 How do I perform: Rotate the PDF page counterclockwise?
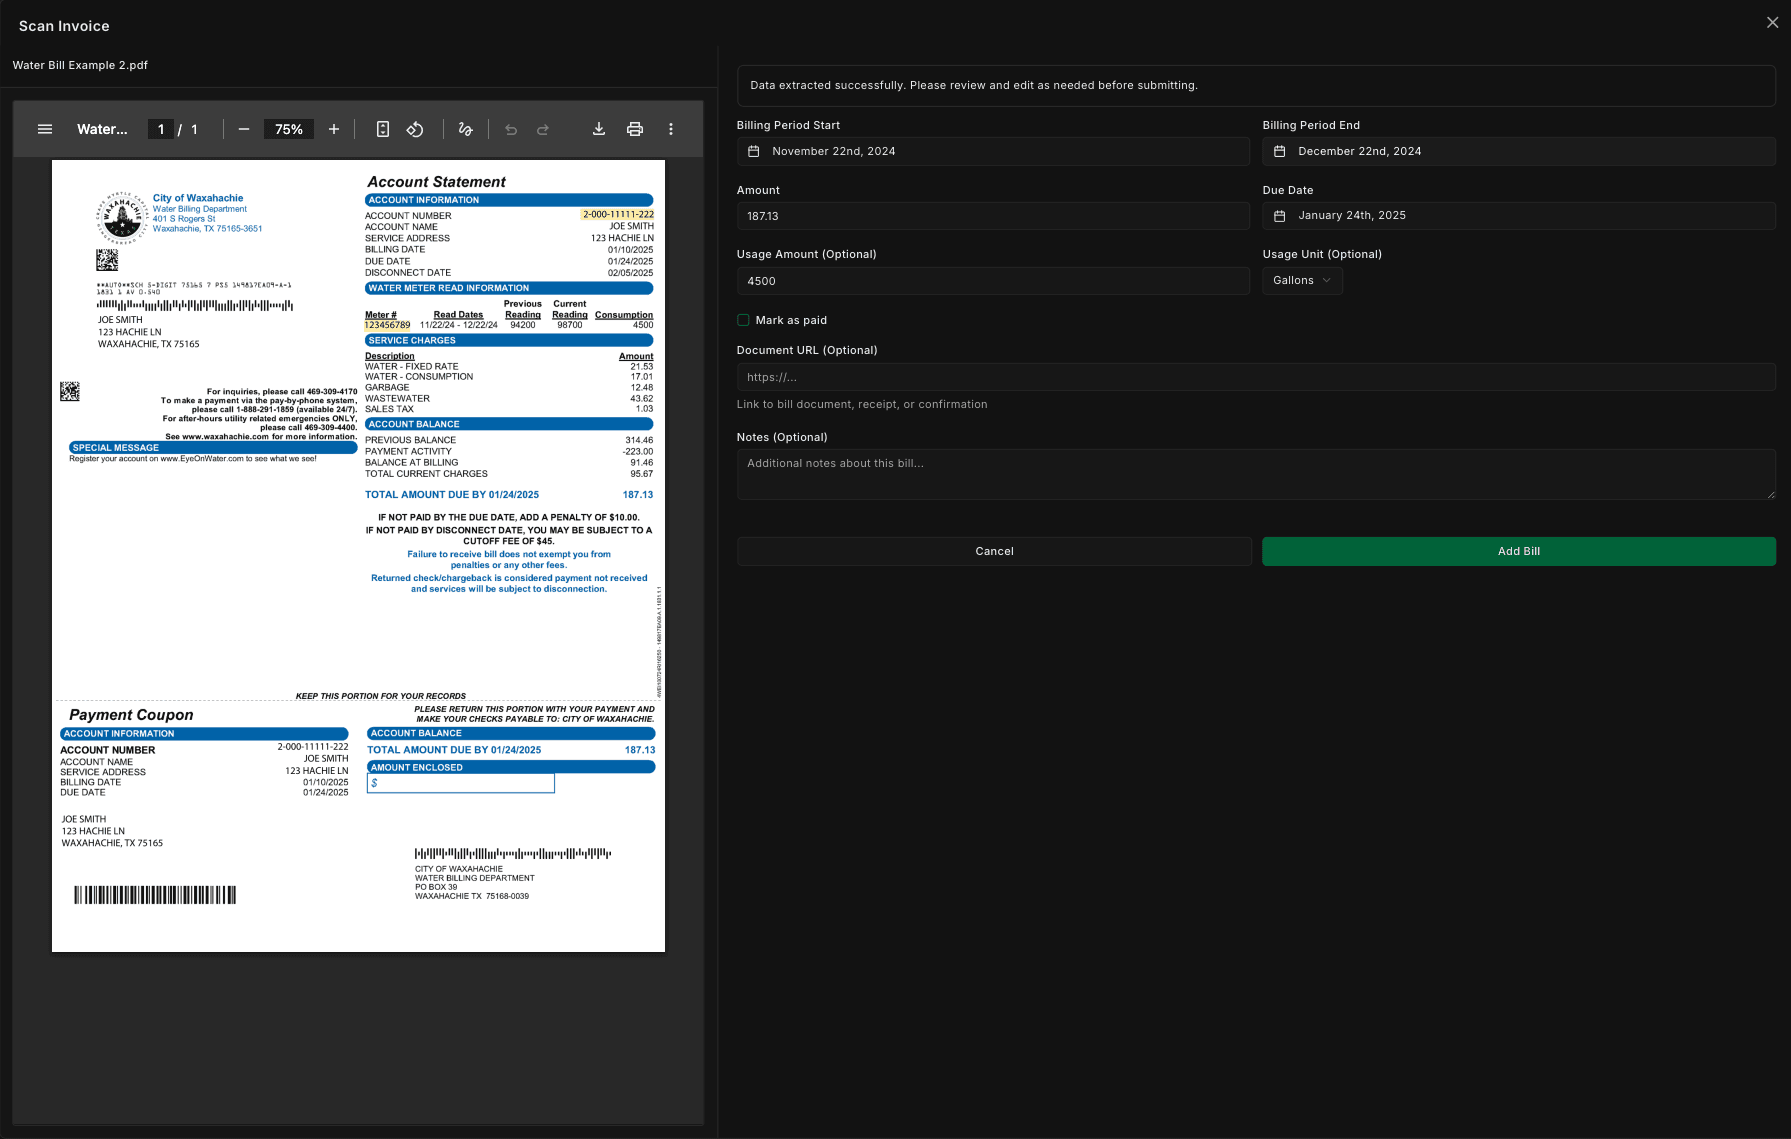(415, 129)
